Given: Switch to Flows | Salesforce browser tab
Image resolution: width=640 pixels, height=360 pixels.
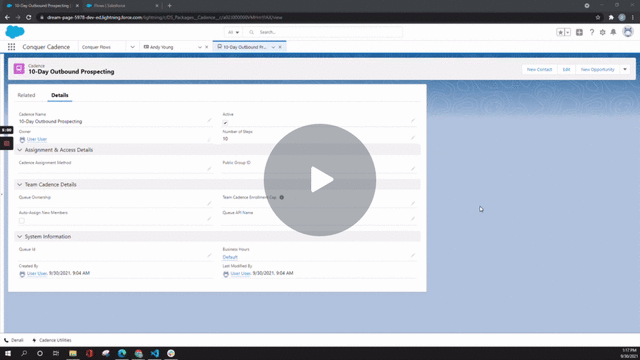Looking at the screenshot, I should point(121,6).
